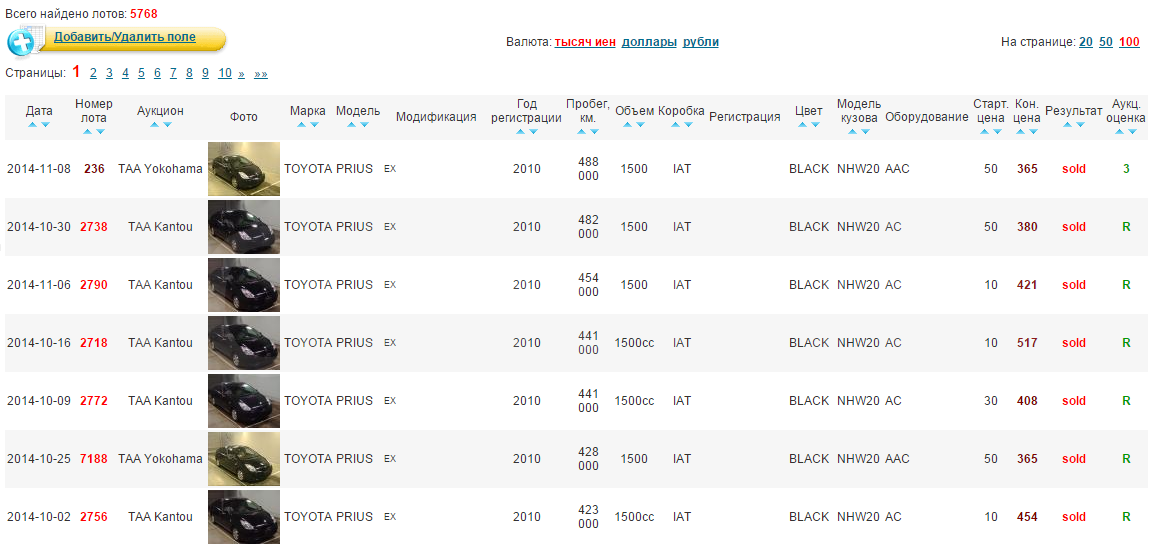Sort Аукцион column ascending arrow
The width and height of the screenshot is (1151, 545).
tap(154, 125)
